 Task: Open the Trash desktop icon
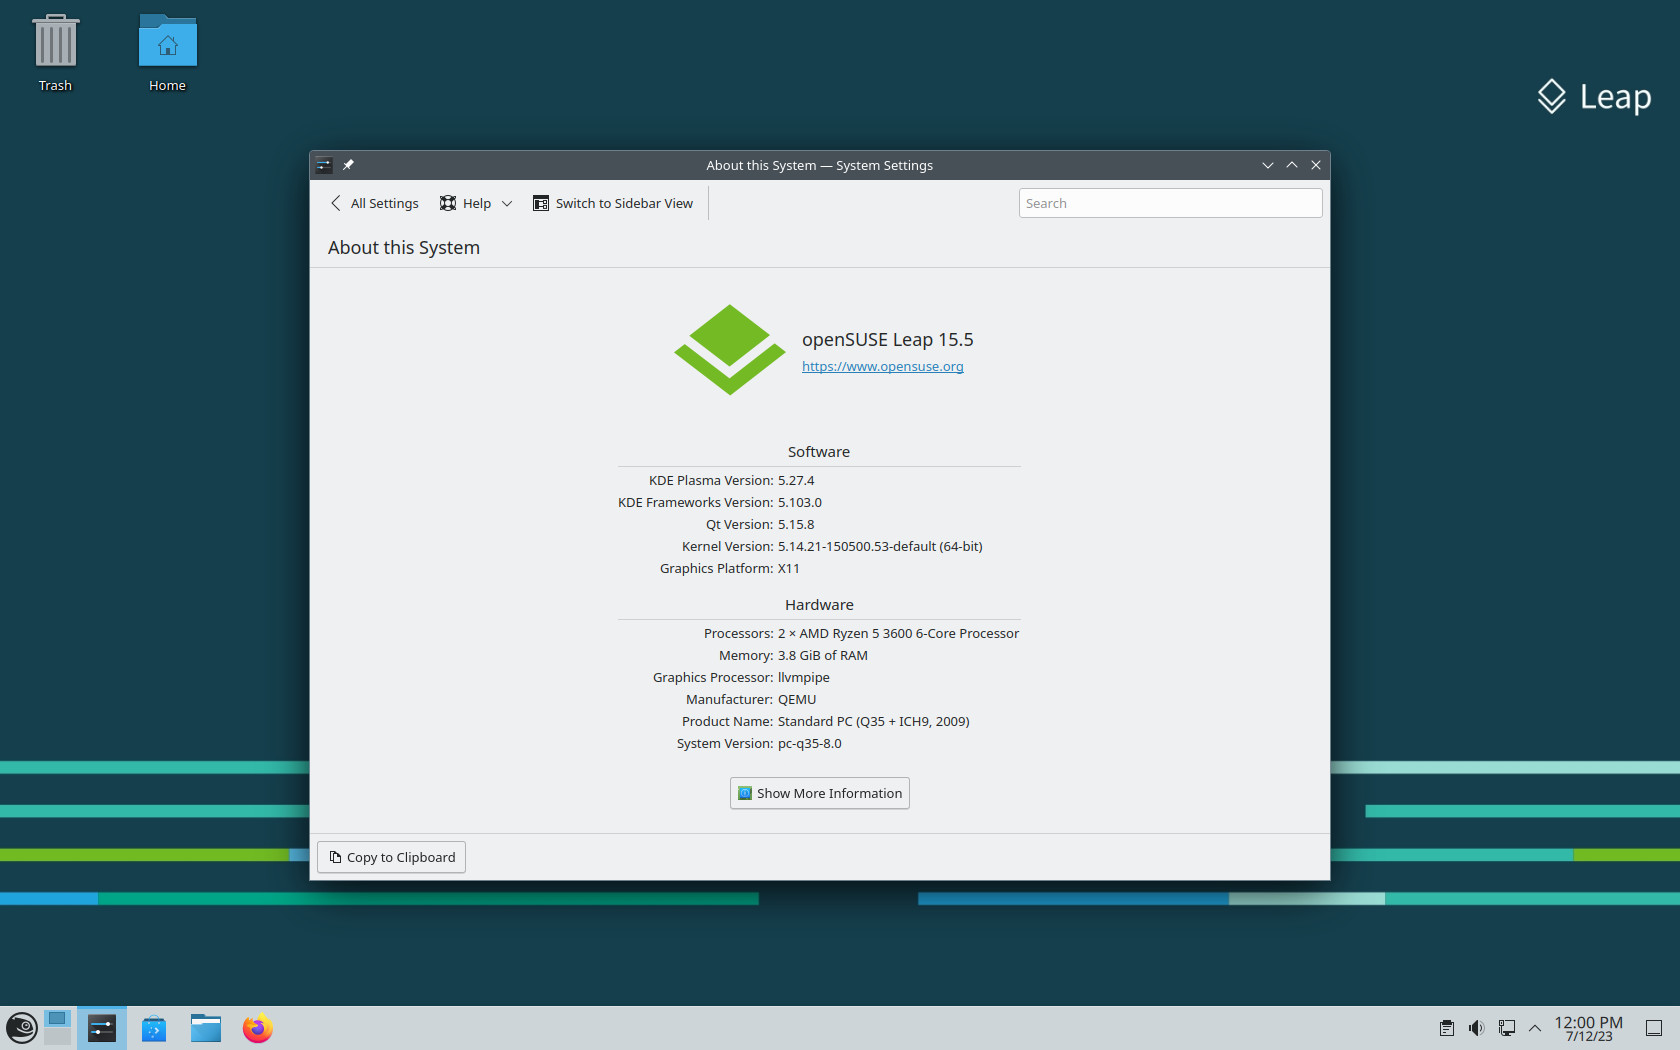(x=55, y=53)
